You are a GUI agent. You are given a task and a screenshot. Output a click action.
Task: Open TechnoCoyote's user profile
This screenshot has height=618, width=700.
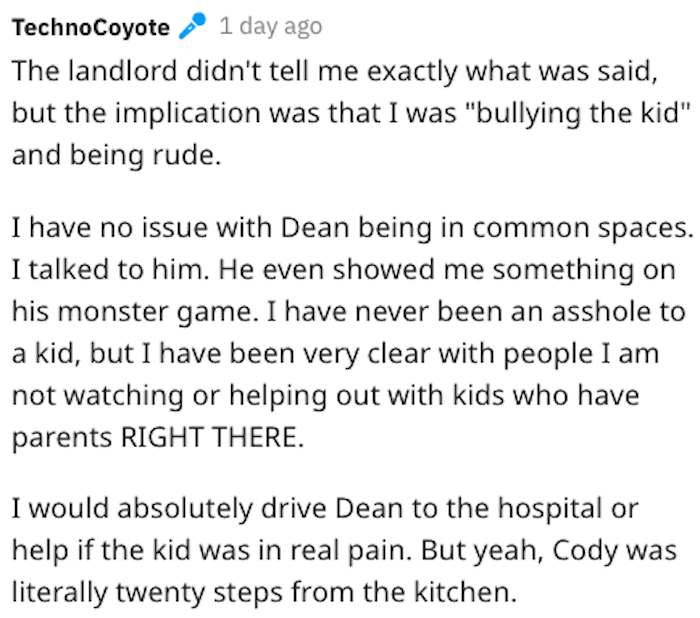tap(91, 27)
